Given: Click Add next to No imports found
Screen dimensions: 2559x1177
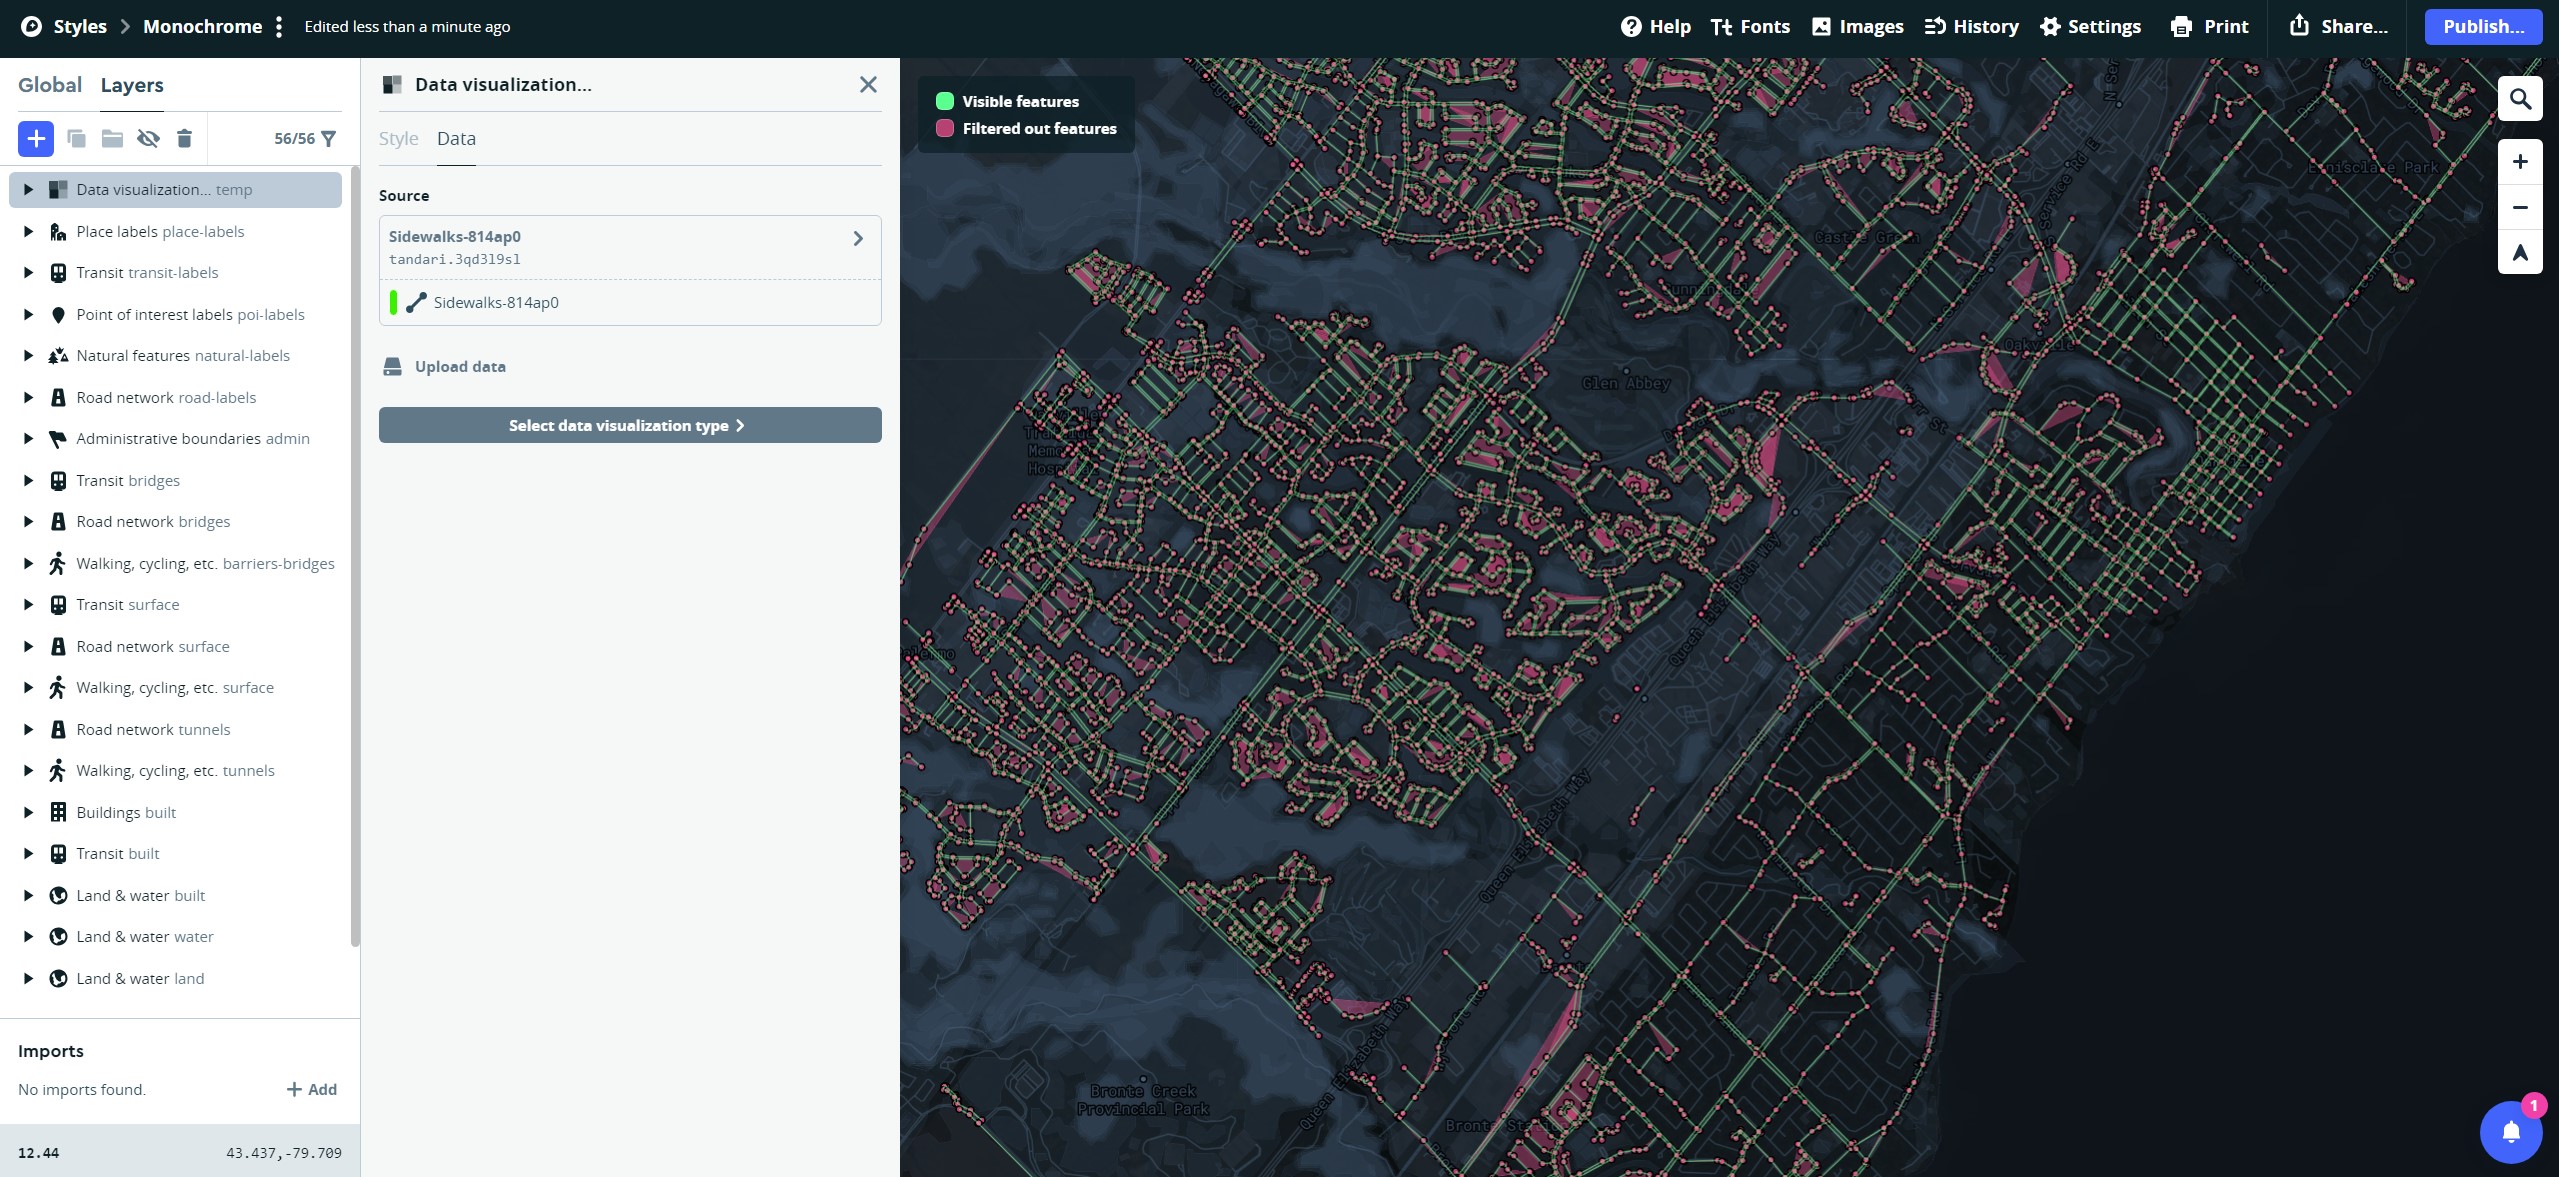Looking at the screenshot, I should coord(311,1089).
